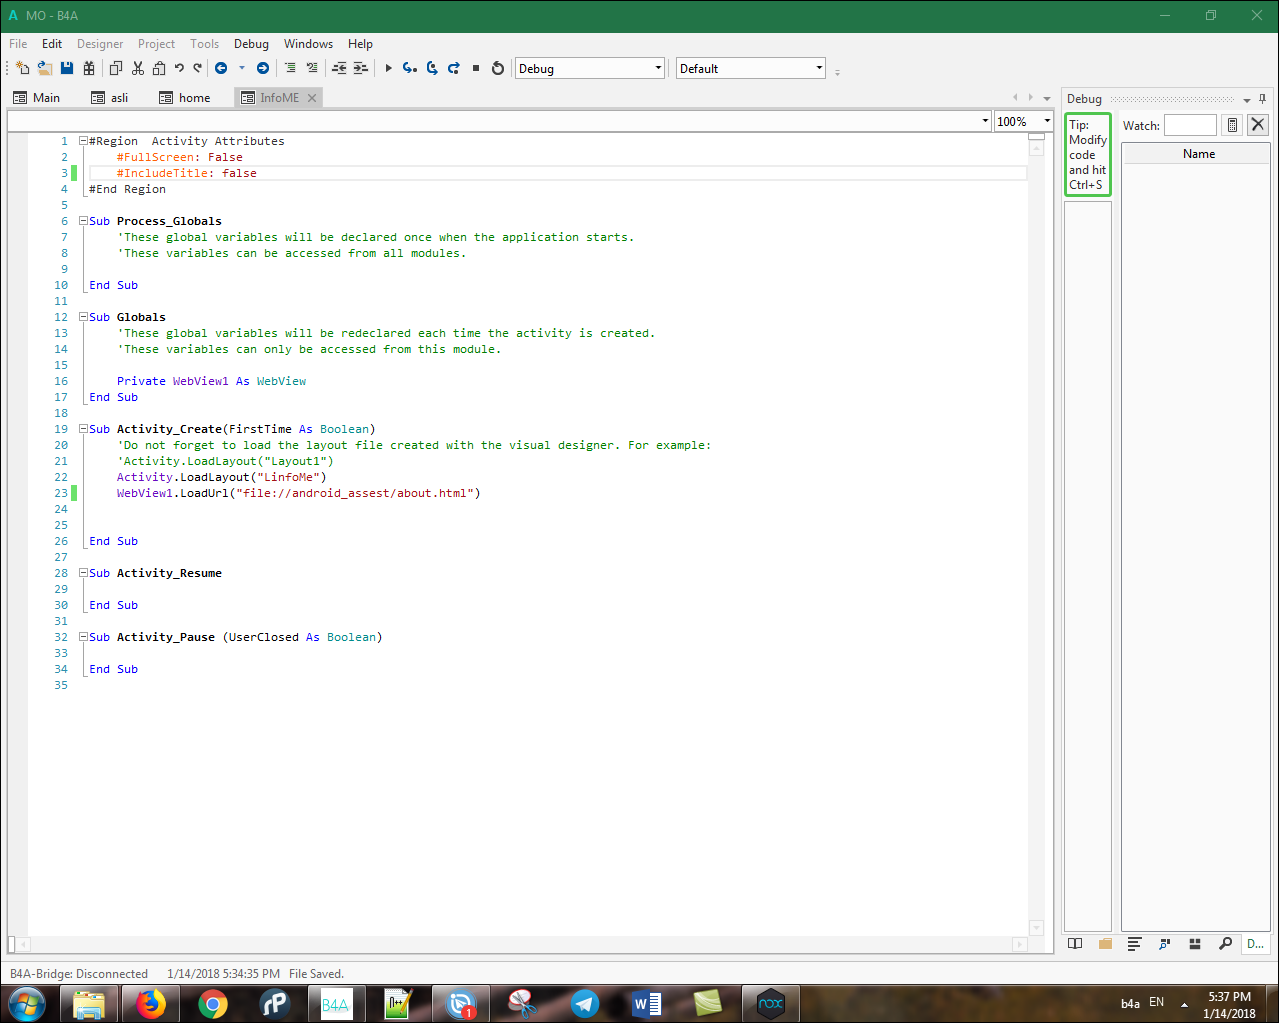Open the Debug build configuration dropdown
Viewport: 1279px width, 1023px height.
coord(658,68)
